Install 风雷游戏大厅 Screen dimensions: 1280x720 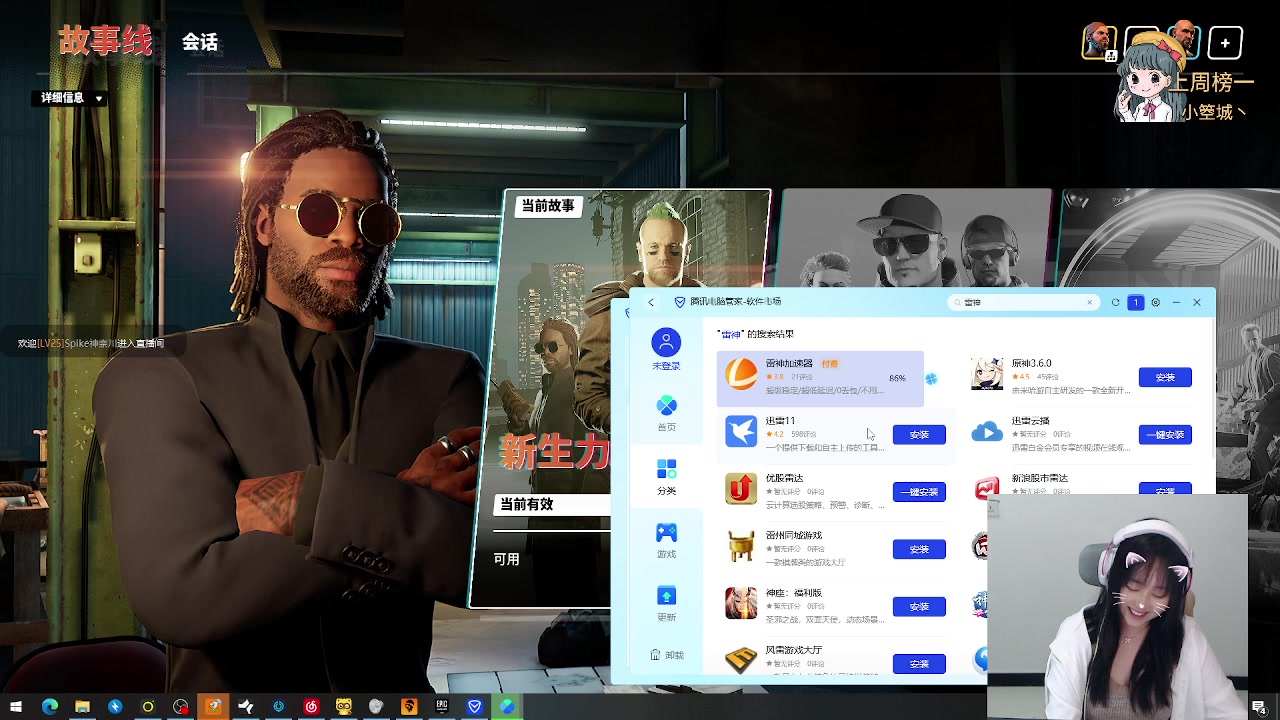click(919, 664)
